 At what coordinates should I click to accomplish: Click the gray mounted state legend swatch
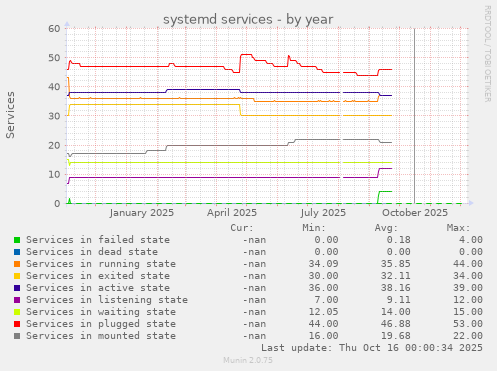(17, 336)
